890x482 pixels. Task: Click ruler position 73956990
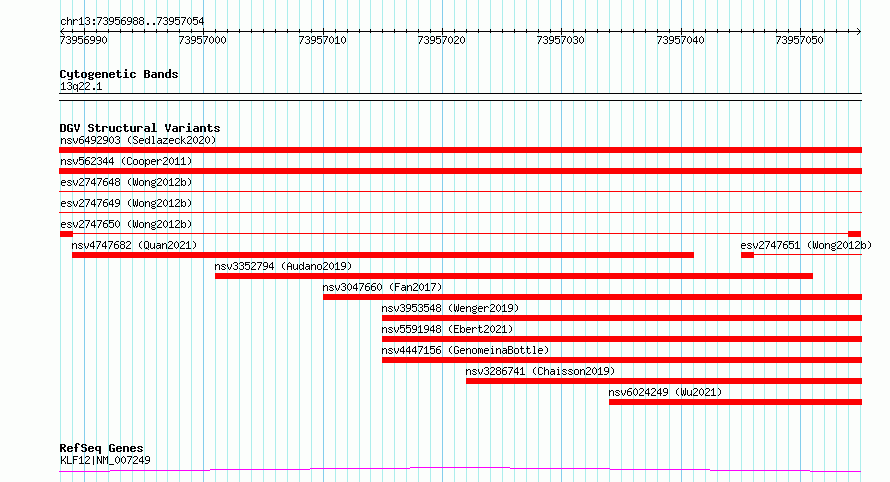pos(83,40)
